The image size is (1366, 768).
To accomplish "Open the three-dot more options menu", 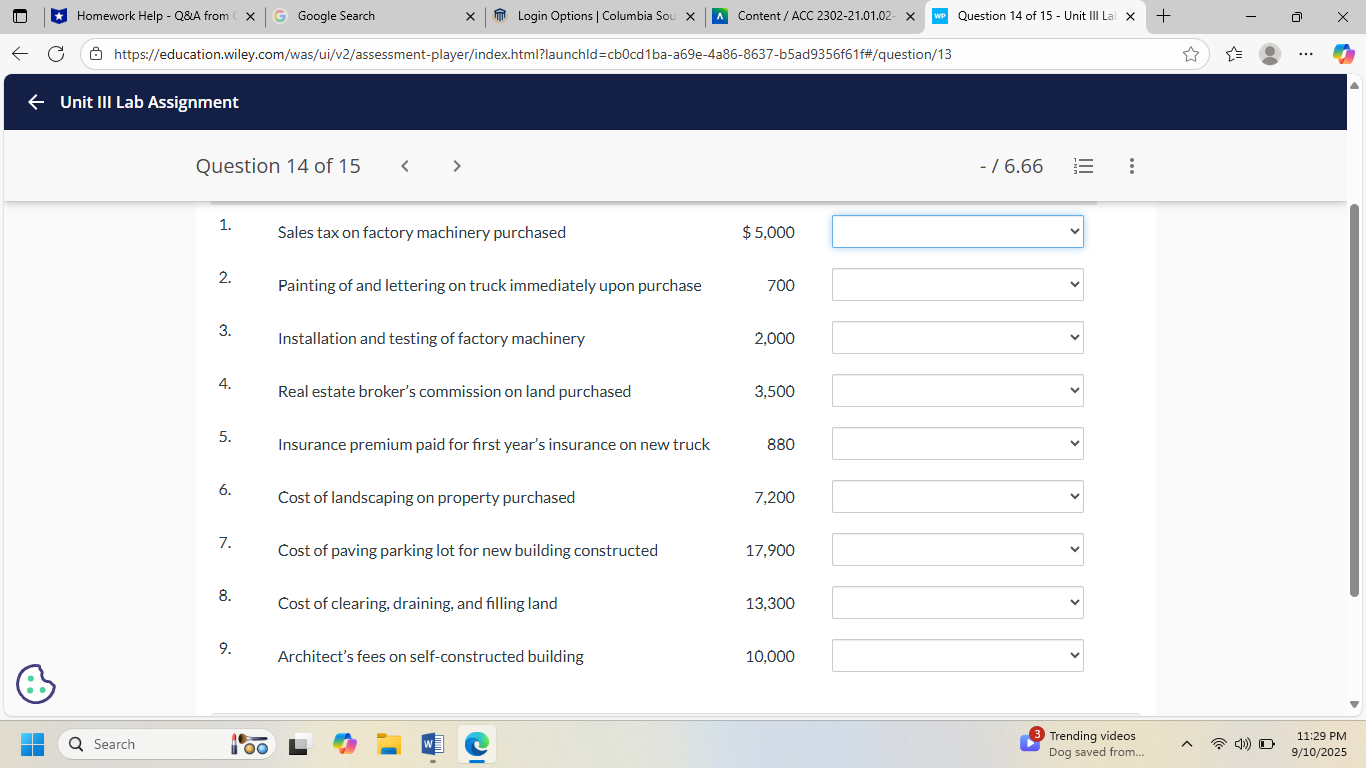I will pos(1132,166).
